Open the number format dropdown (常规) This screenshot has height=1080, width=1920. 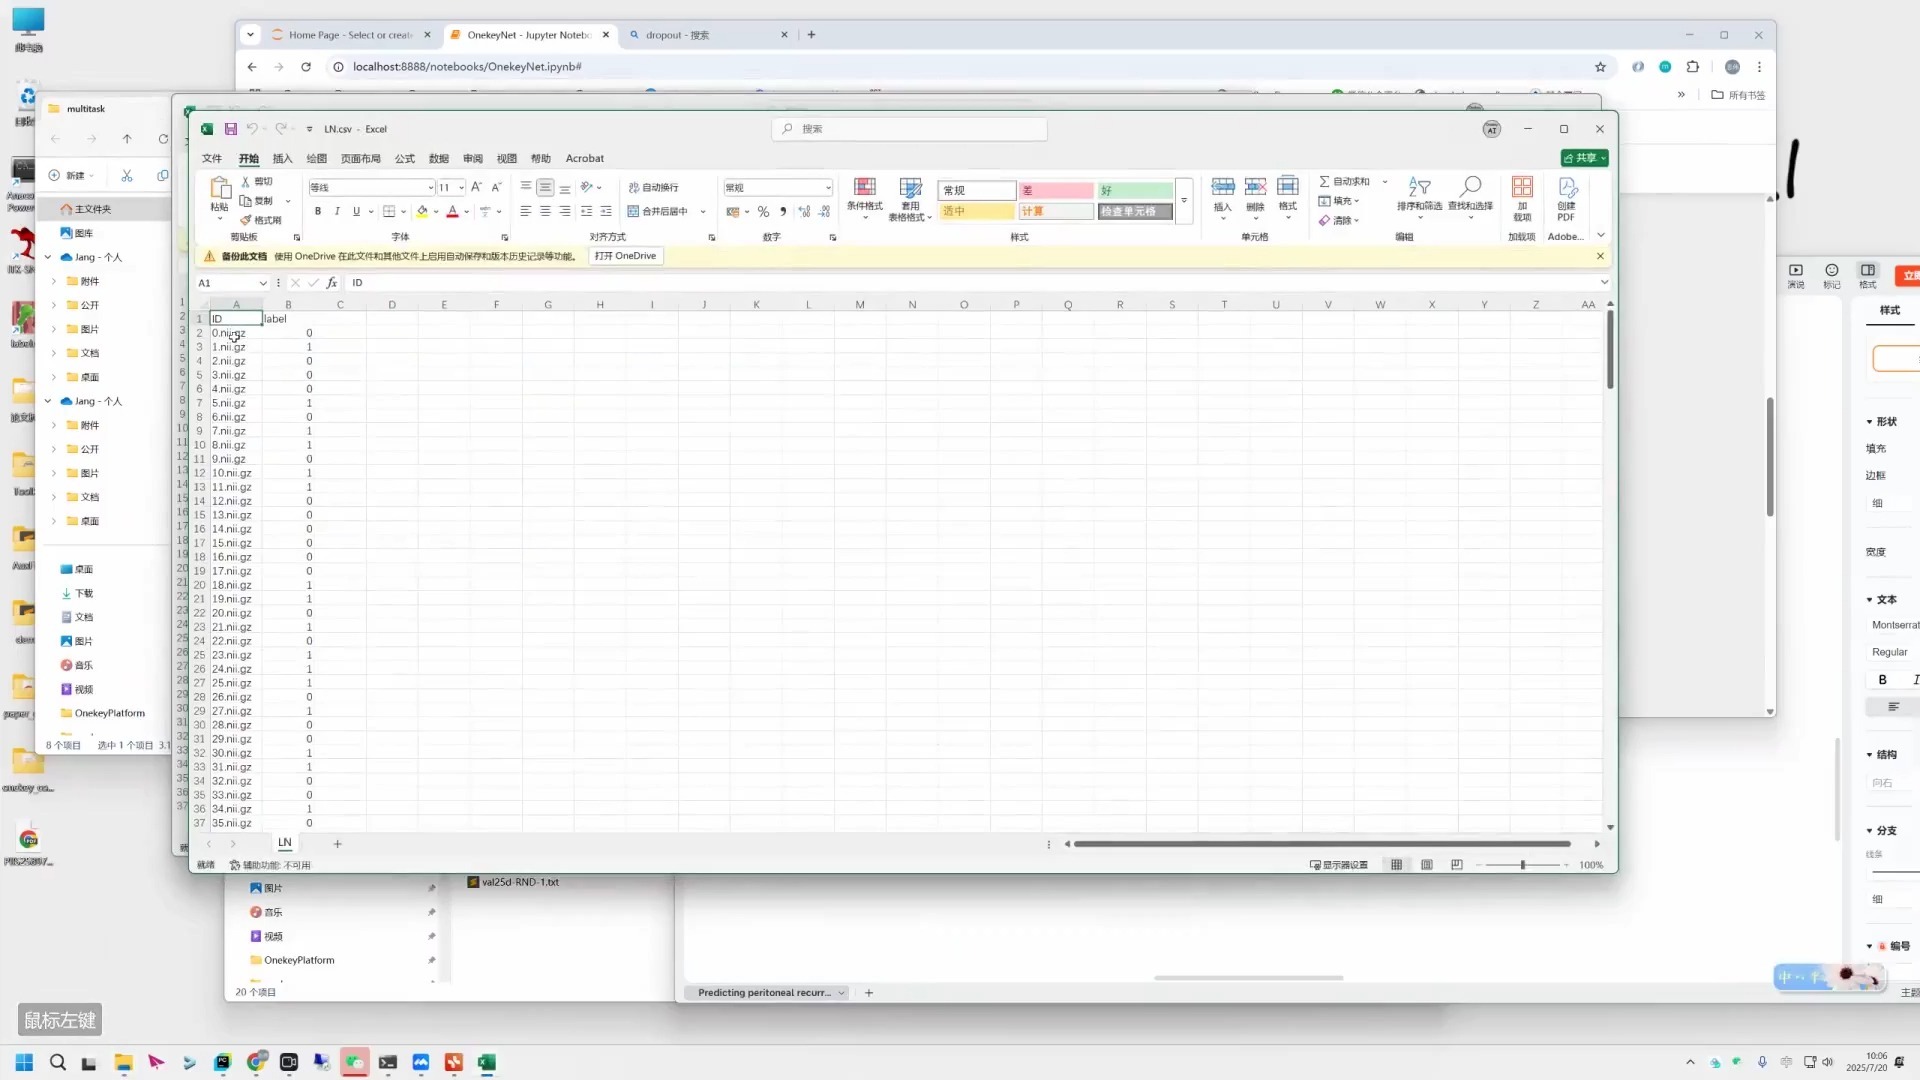coord(828,188)
